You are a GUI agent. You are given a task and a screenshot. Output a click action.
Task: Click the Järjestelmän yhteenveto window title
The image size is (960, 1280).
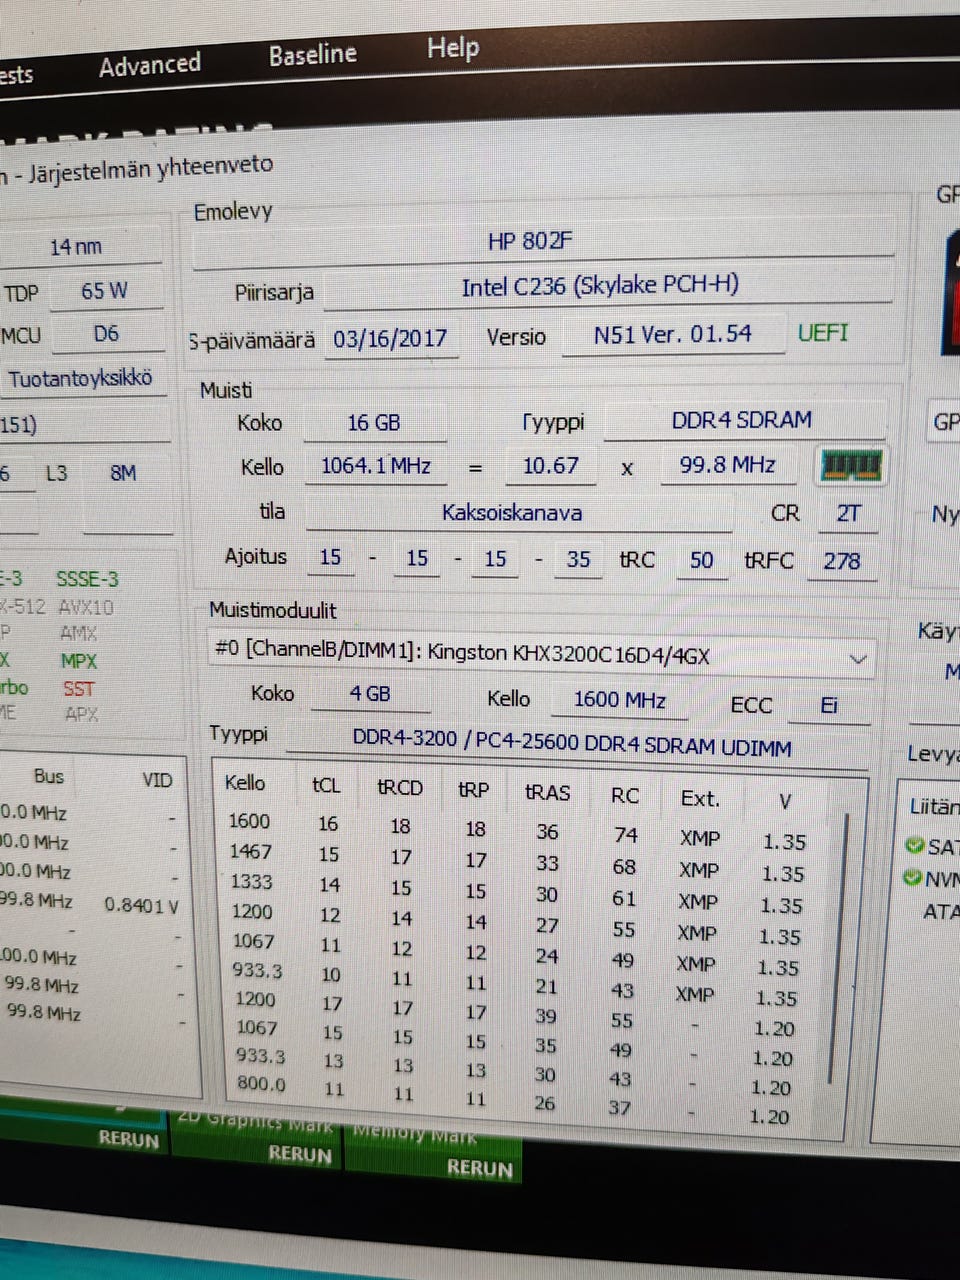(x=149, y=169)
